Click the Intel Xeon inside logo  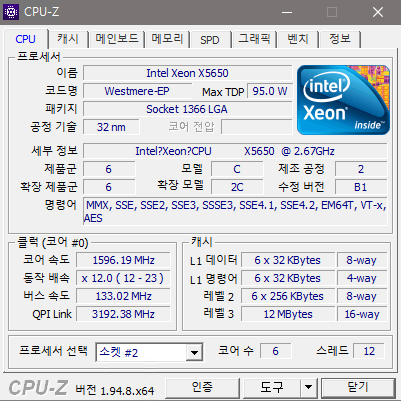point(343,100)
